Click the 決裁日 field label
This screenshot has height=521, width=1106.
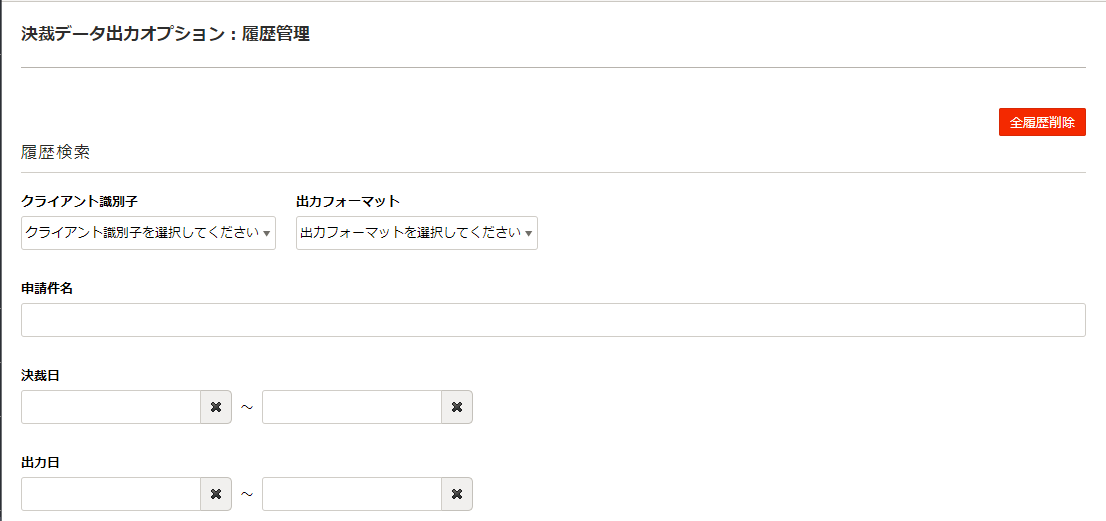(x=40, y=375)
